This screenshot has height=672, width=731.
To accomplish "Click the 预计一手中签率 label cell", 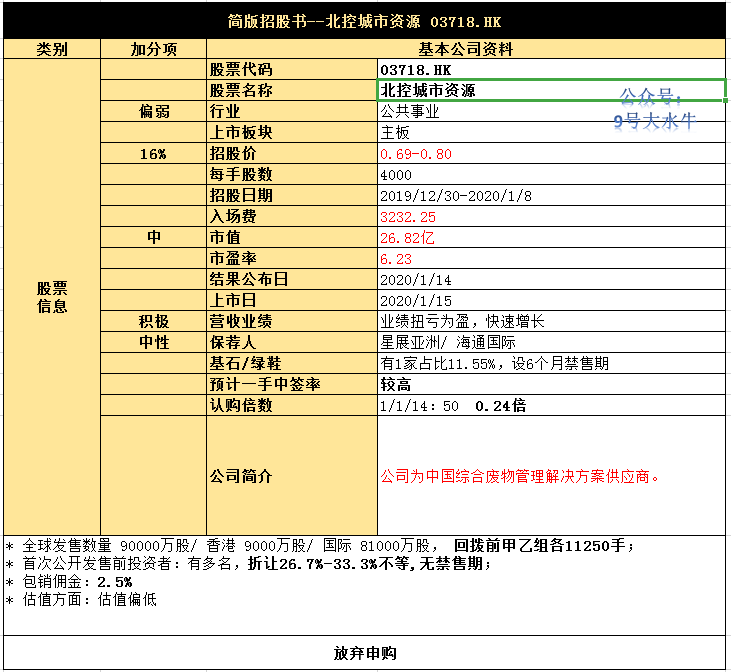I will pos(292,384).
